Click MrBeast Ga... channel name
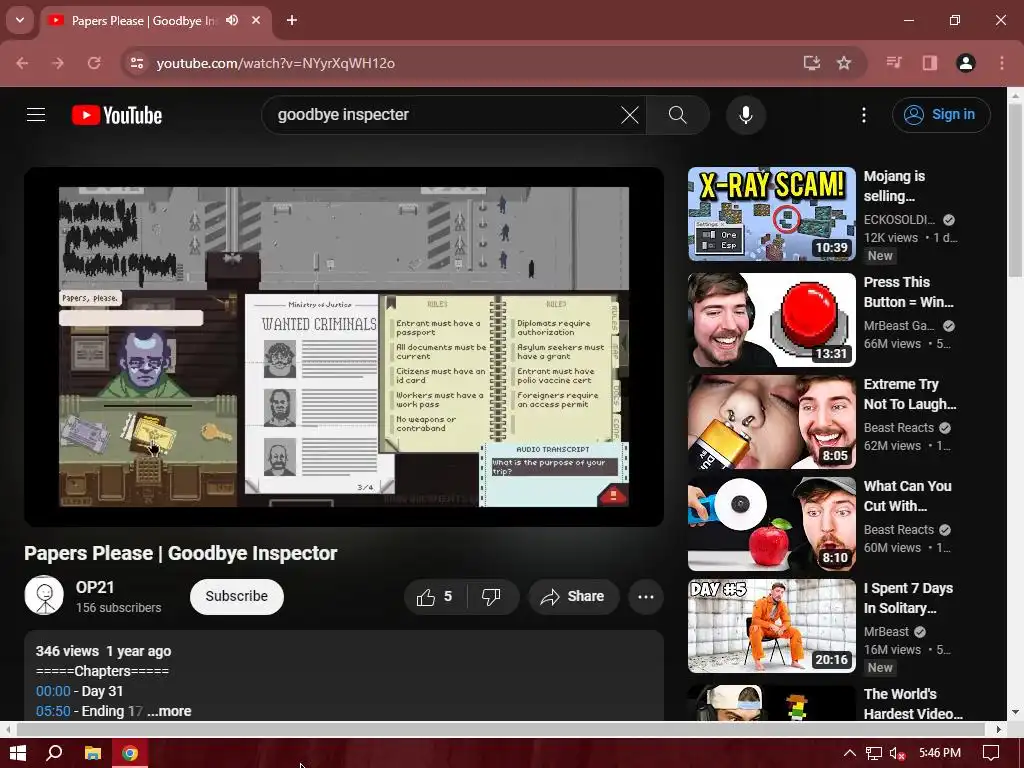 coord(899,325)
